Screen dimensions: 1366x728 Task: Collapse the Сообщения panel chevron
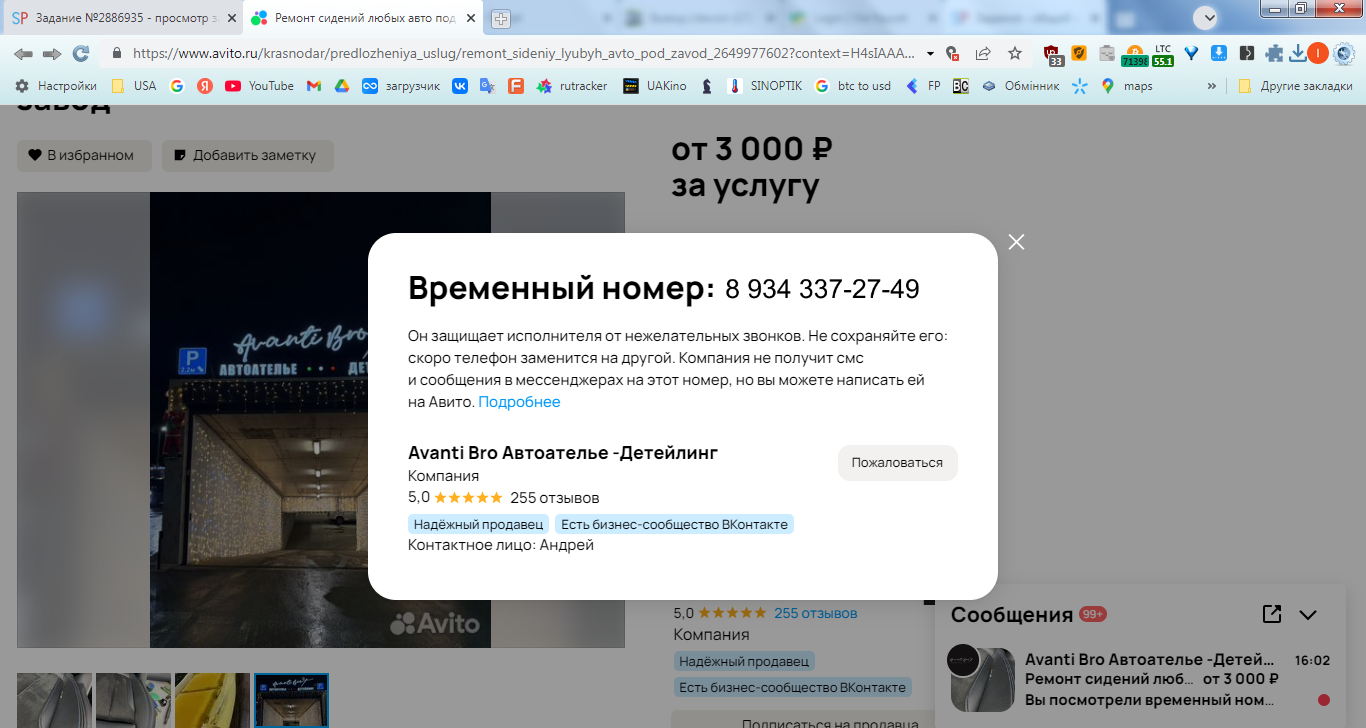point(1308,615)
